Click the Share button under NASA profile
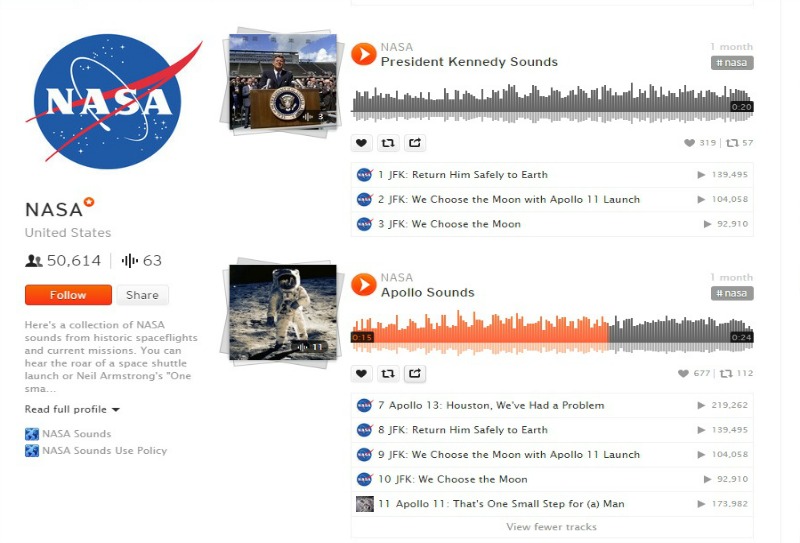The width and height of the screenshot is (800, 543). coord(142,295)
